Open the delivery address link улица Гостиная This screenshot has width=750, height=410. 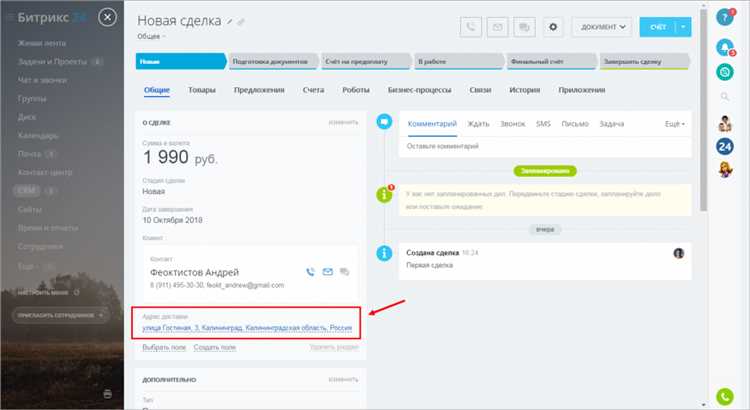pos(247,328)
